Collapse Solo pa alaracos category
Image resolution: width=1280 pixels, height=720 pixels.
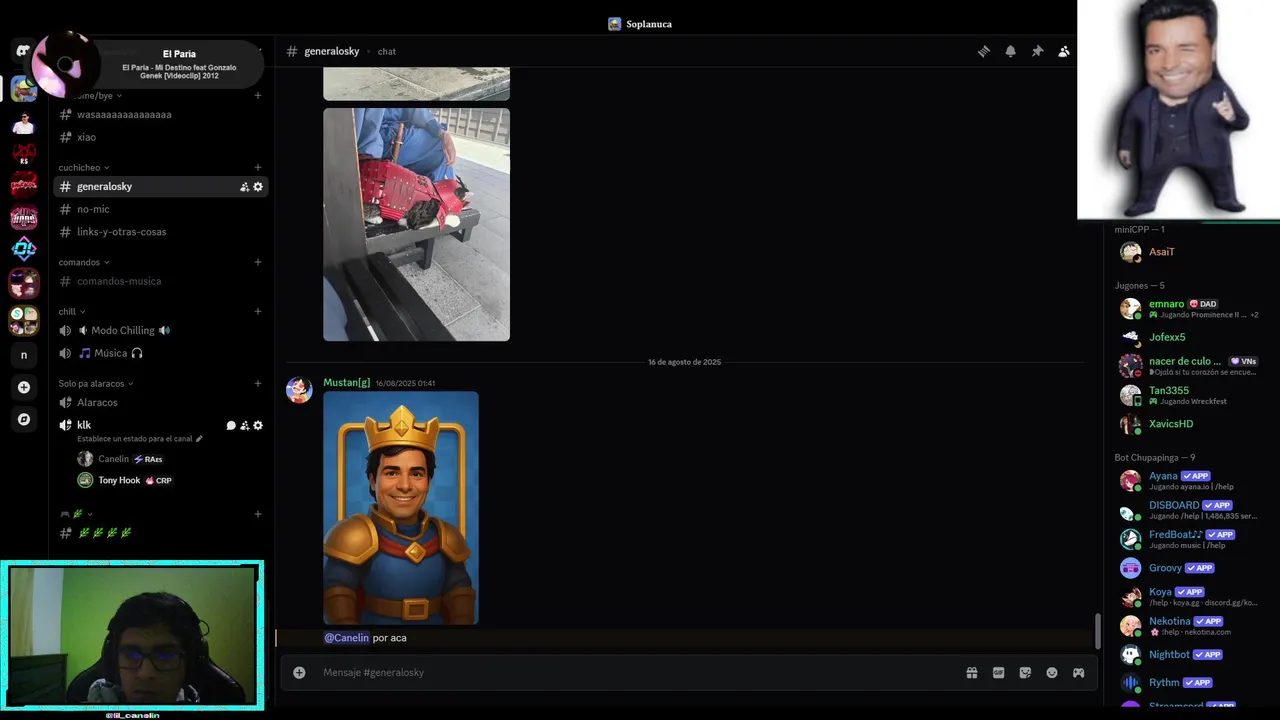(96, 384)
